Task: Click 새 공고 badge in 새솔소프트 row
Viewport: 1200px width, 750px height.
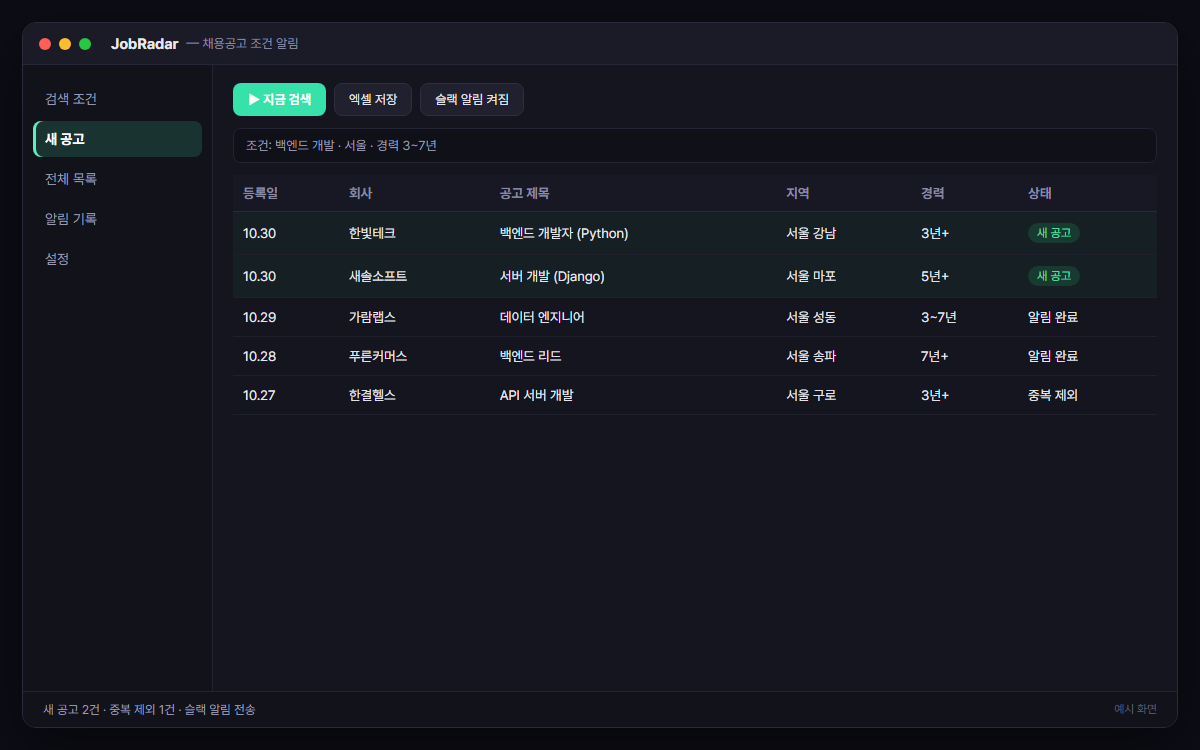Action: tap(1054, 276)
